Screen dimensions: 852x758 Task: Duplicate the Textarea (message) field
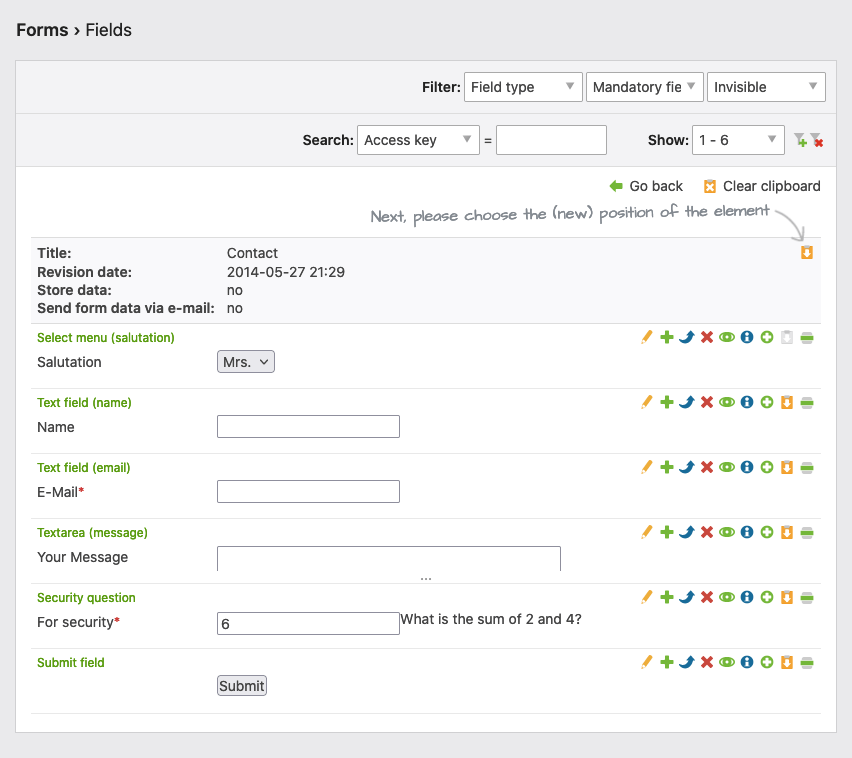coord(667,532)
